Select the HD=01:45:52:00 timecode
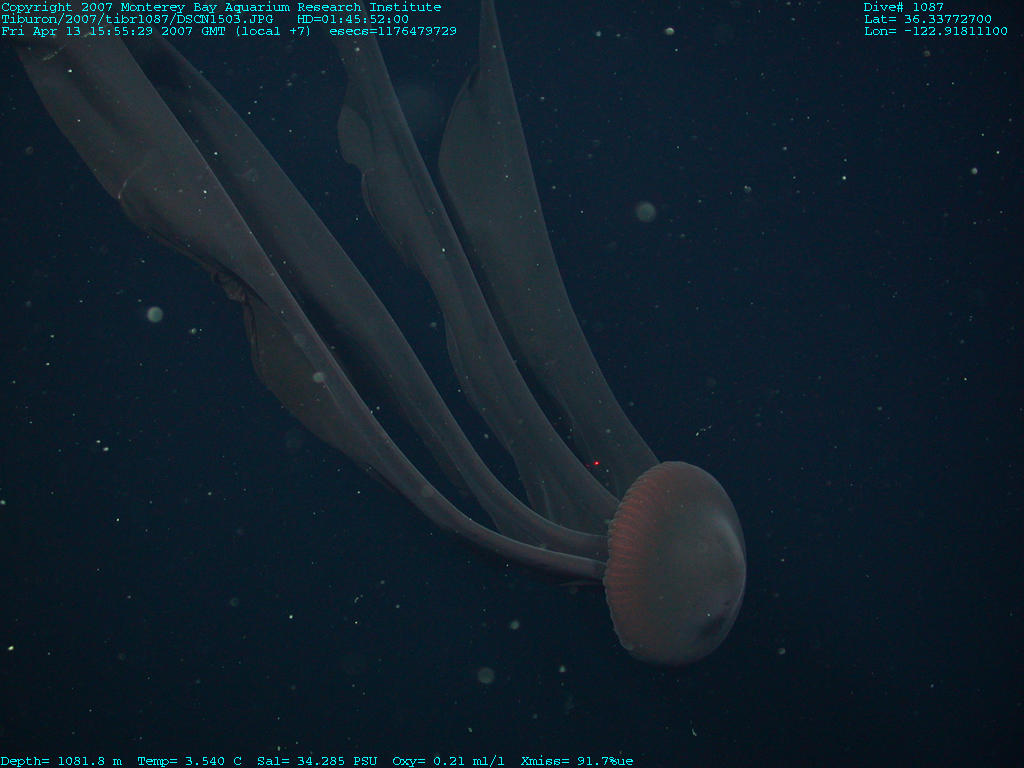 point(353,19)
